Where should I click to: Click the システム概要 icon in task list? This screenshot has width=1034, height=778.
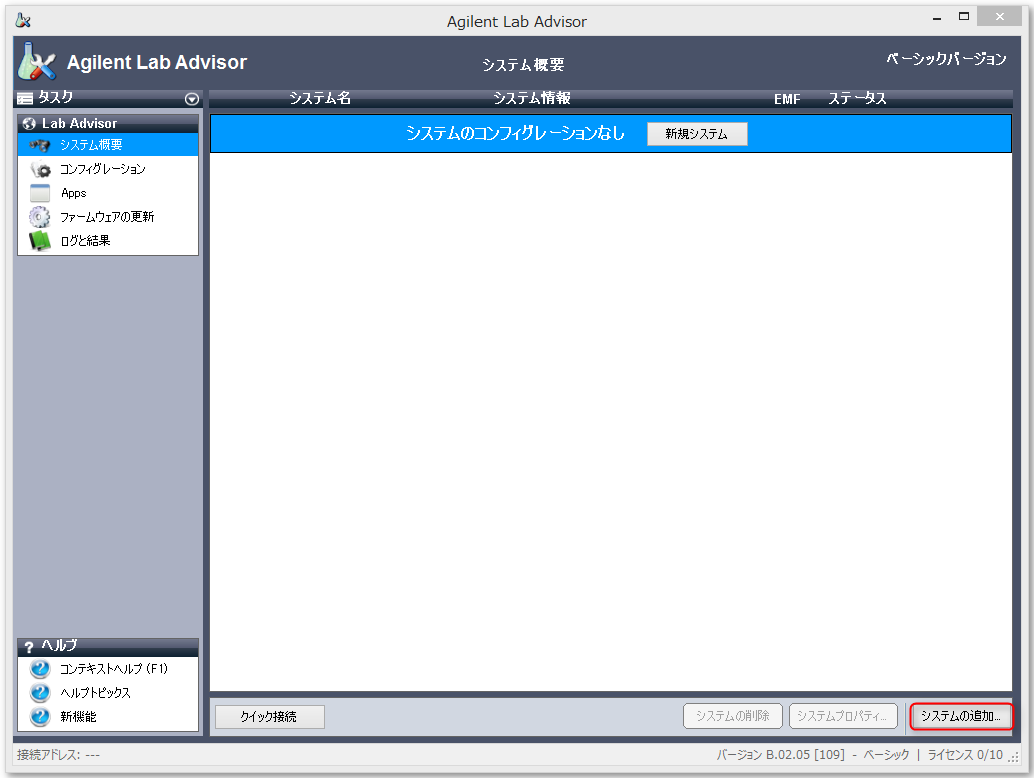click(40, 145)
